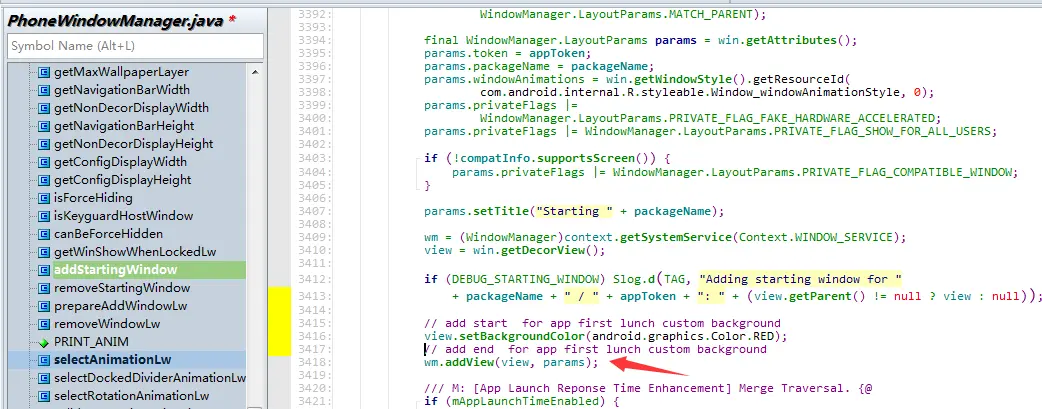Select getNonDecorDisplayHeight in the symbol list
Viewport: 1042px width, 409px height.
pyautogui.click(x=134, y=144)
